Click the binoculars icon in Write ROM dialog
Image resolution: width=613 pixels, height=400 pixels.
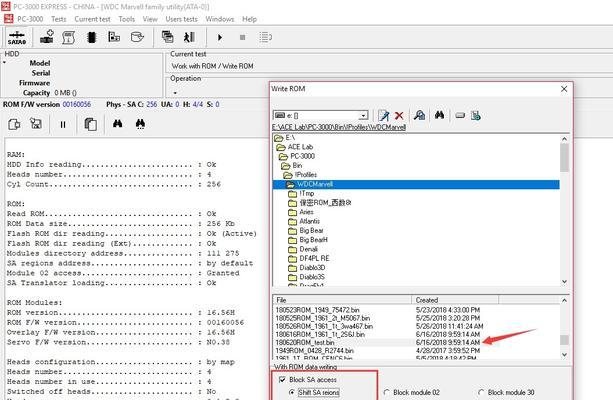coord(439,115)
